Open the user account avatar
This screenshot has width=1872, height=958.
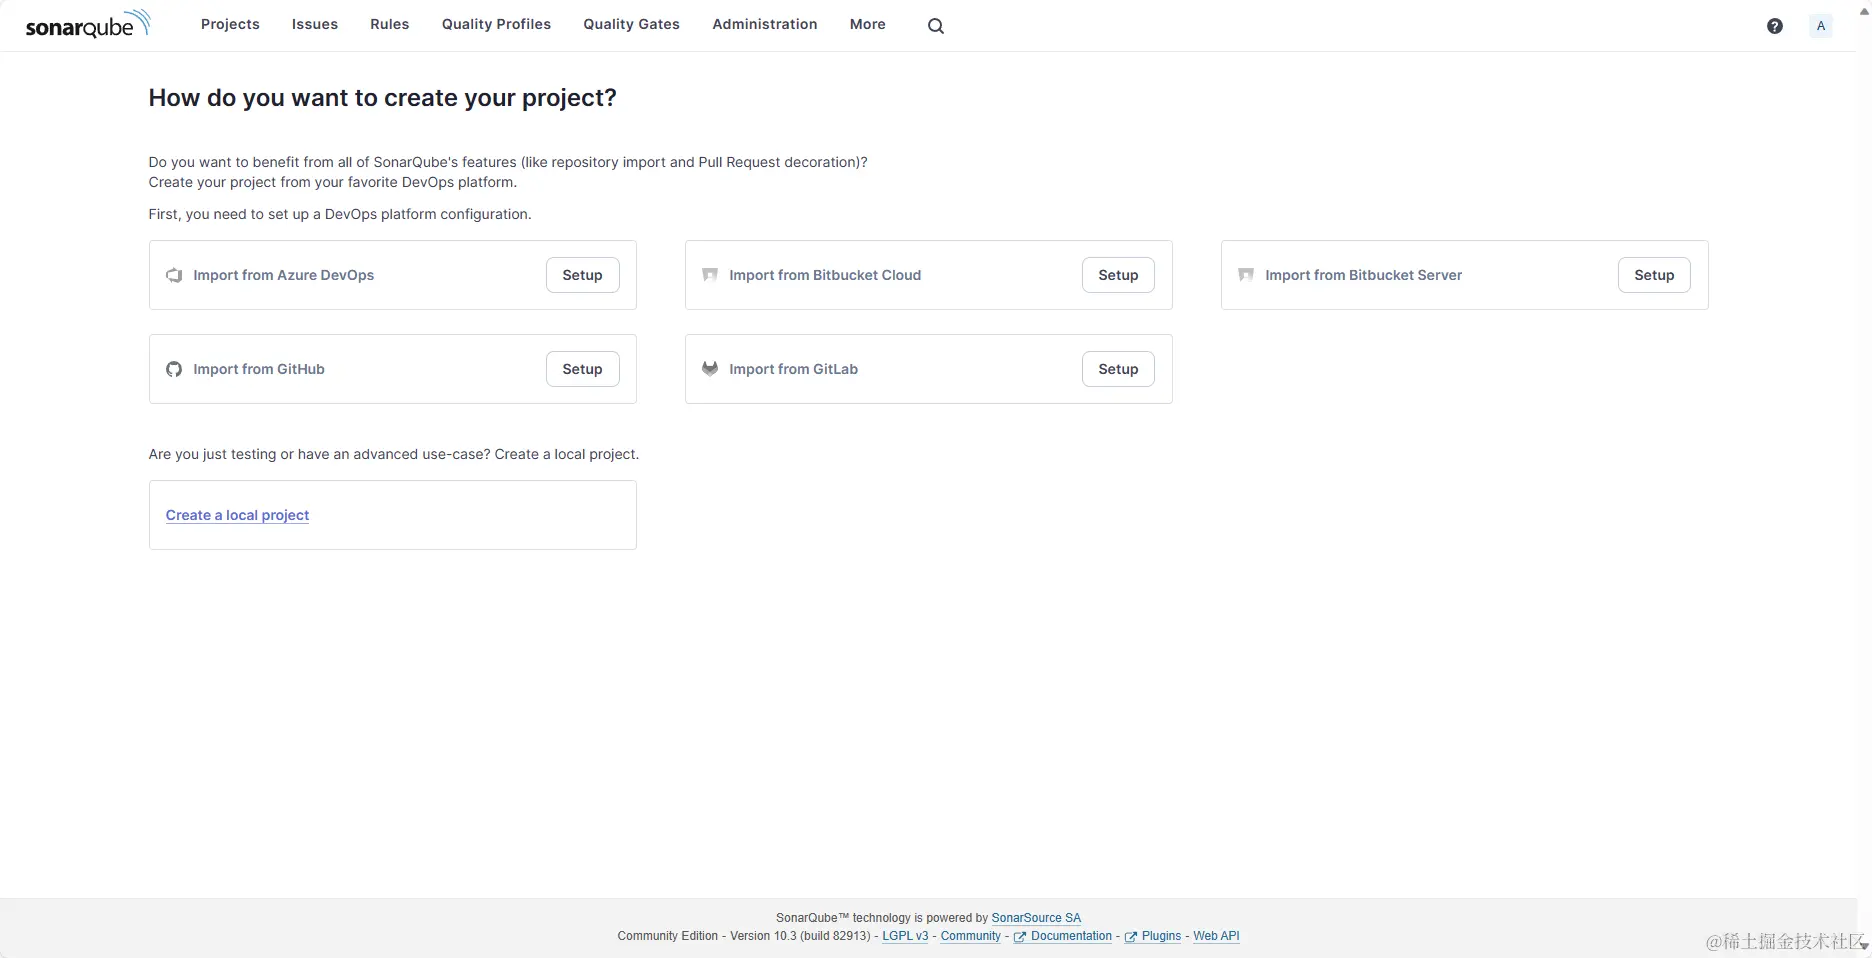[x=1821, y=26]
